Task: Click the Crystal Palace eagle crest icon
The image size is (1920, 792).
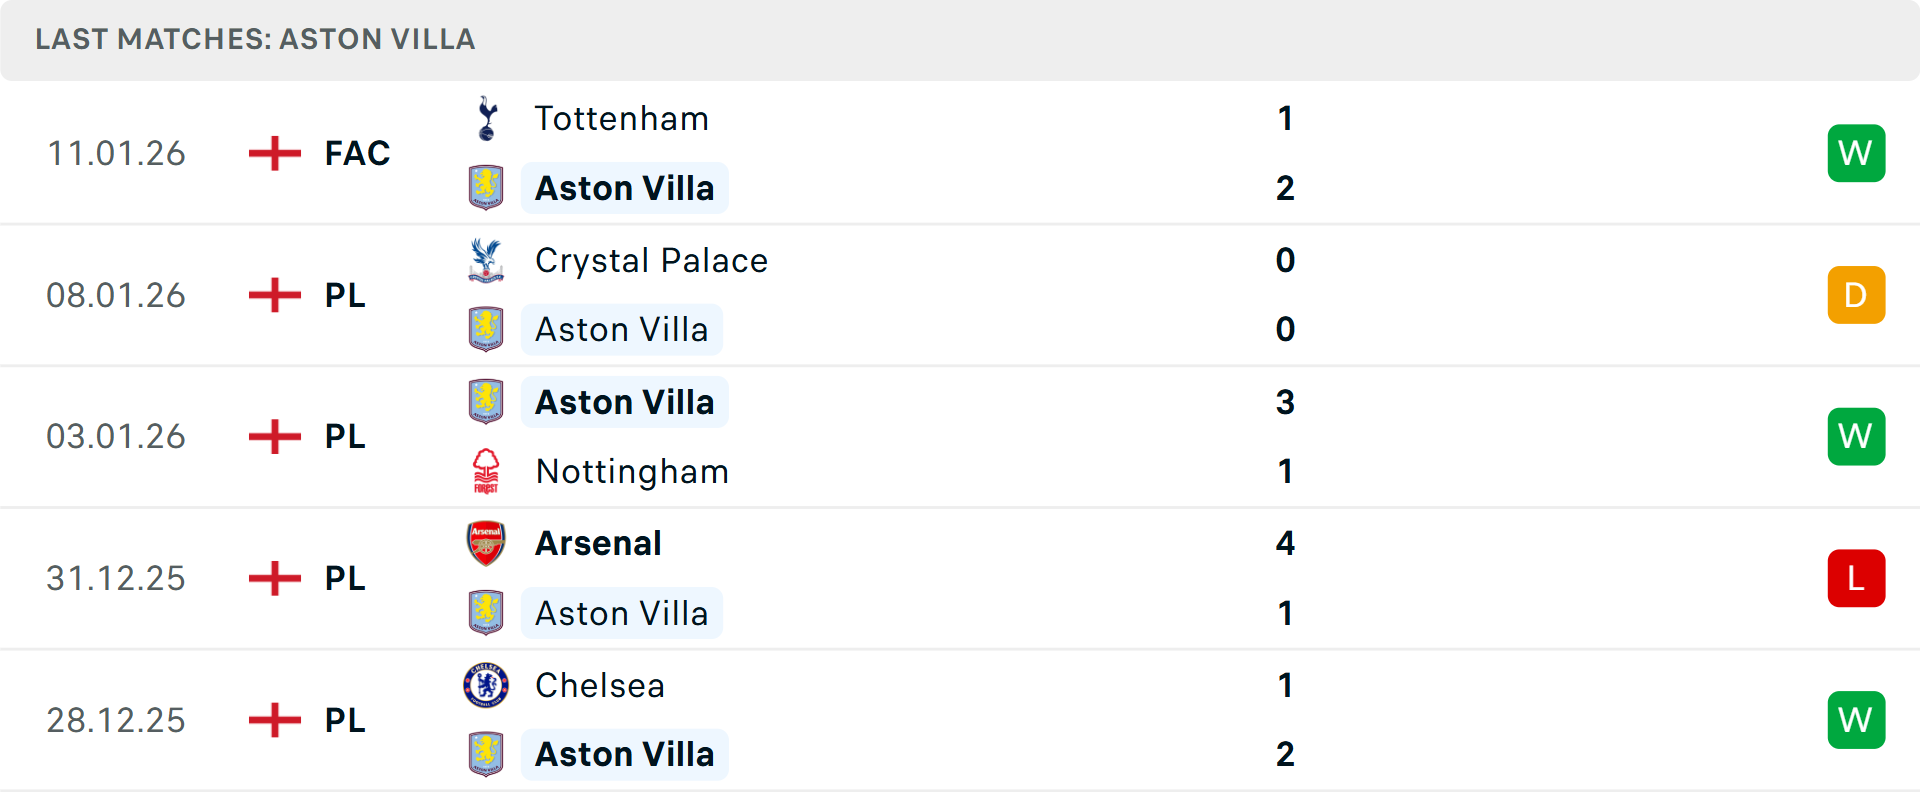Action: click(486, 260)
